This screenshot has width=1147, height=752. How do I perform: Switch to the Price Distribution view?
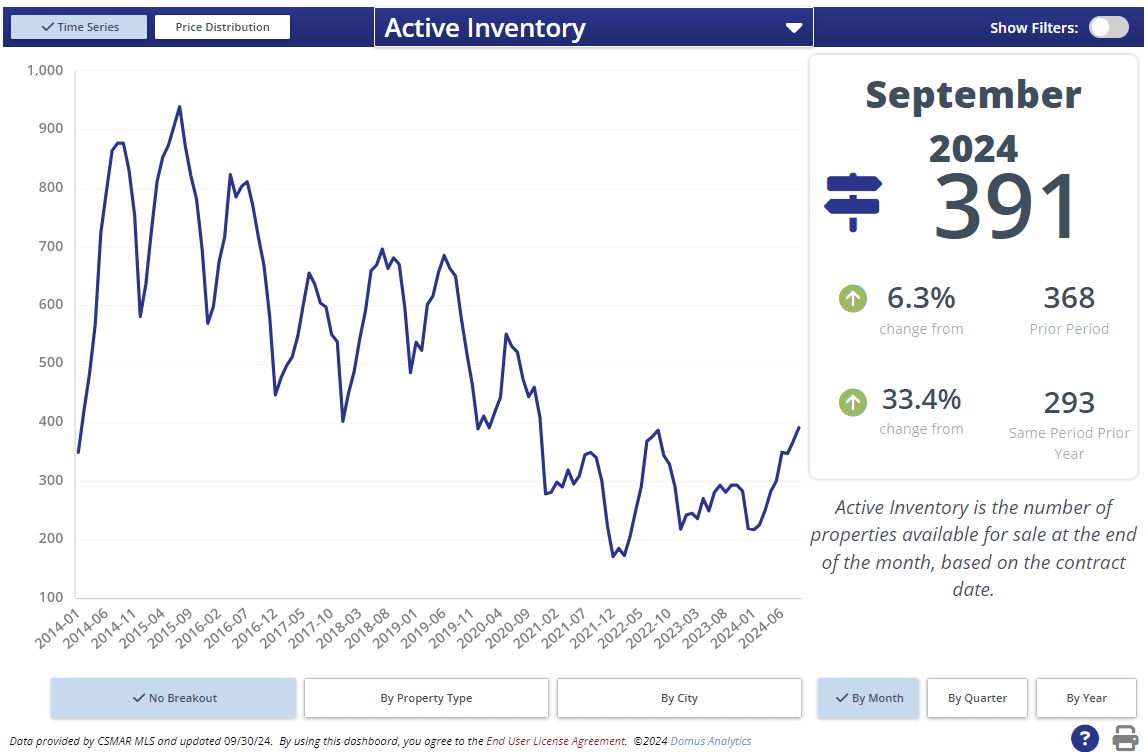point(222,27)
